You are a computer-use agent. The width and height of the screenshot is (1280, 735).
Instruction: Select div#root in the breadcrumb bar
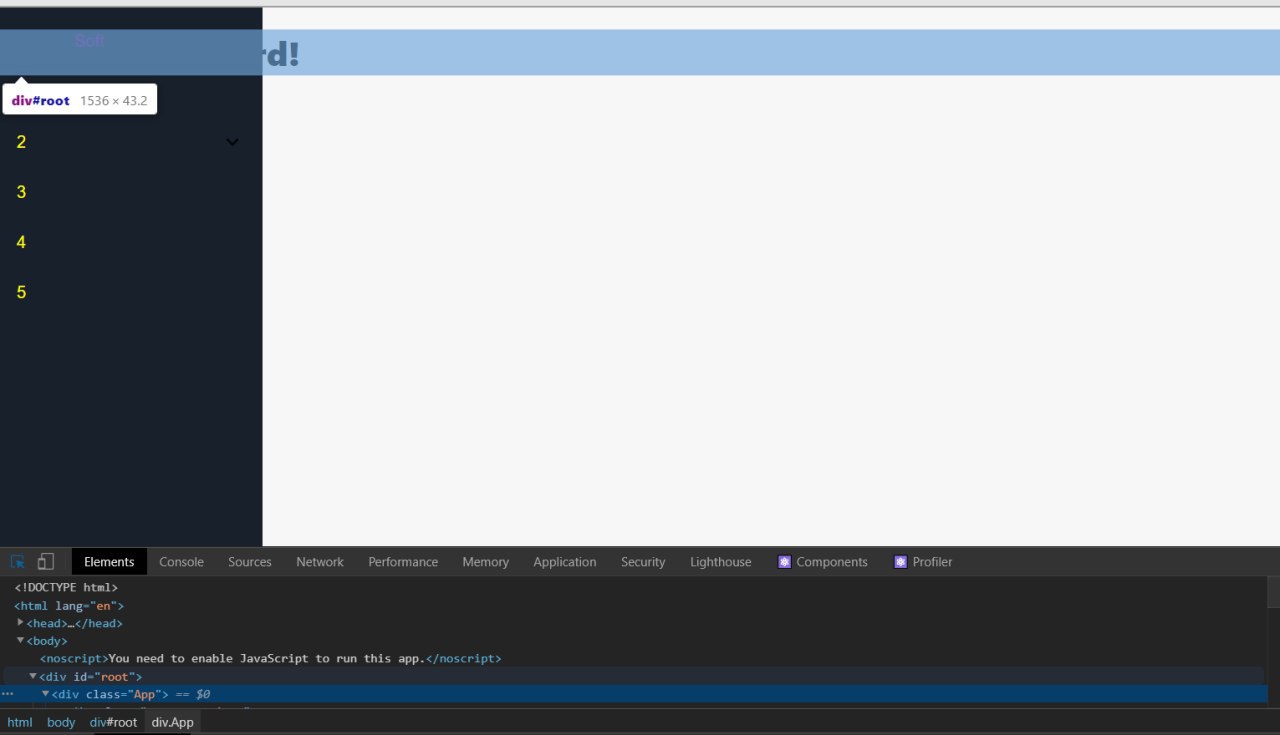[113, 722]
